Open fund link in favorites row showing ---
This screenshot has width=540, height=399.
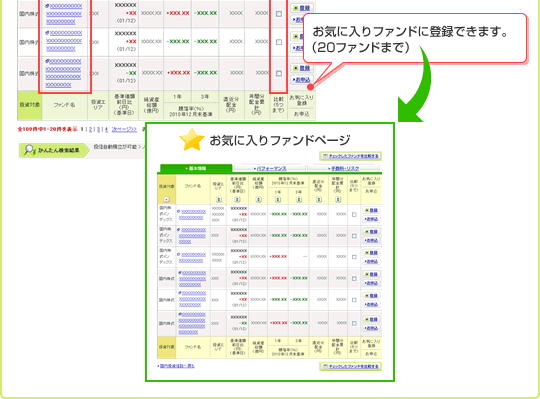(x=192, y=258)
